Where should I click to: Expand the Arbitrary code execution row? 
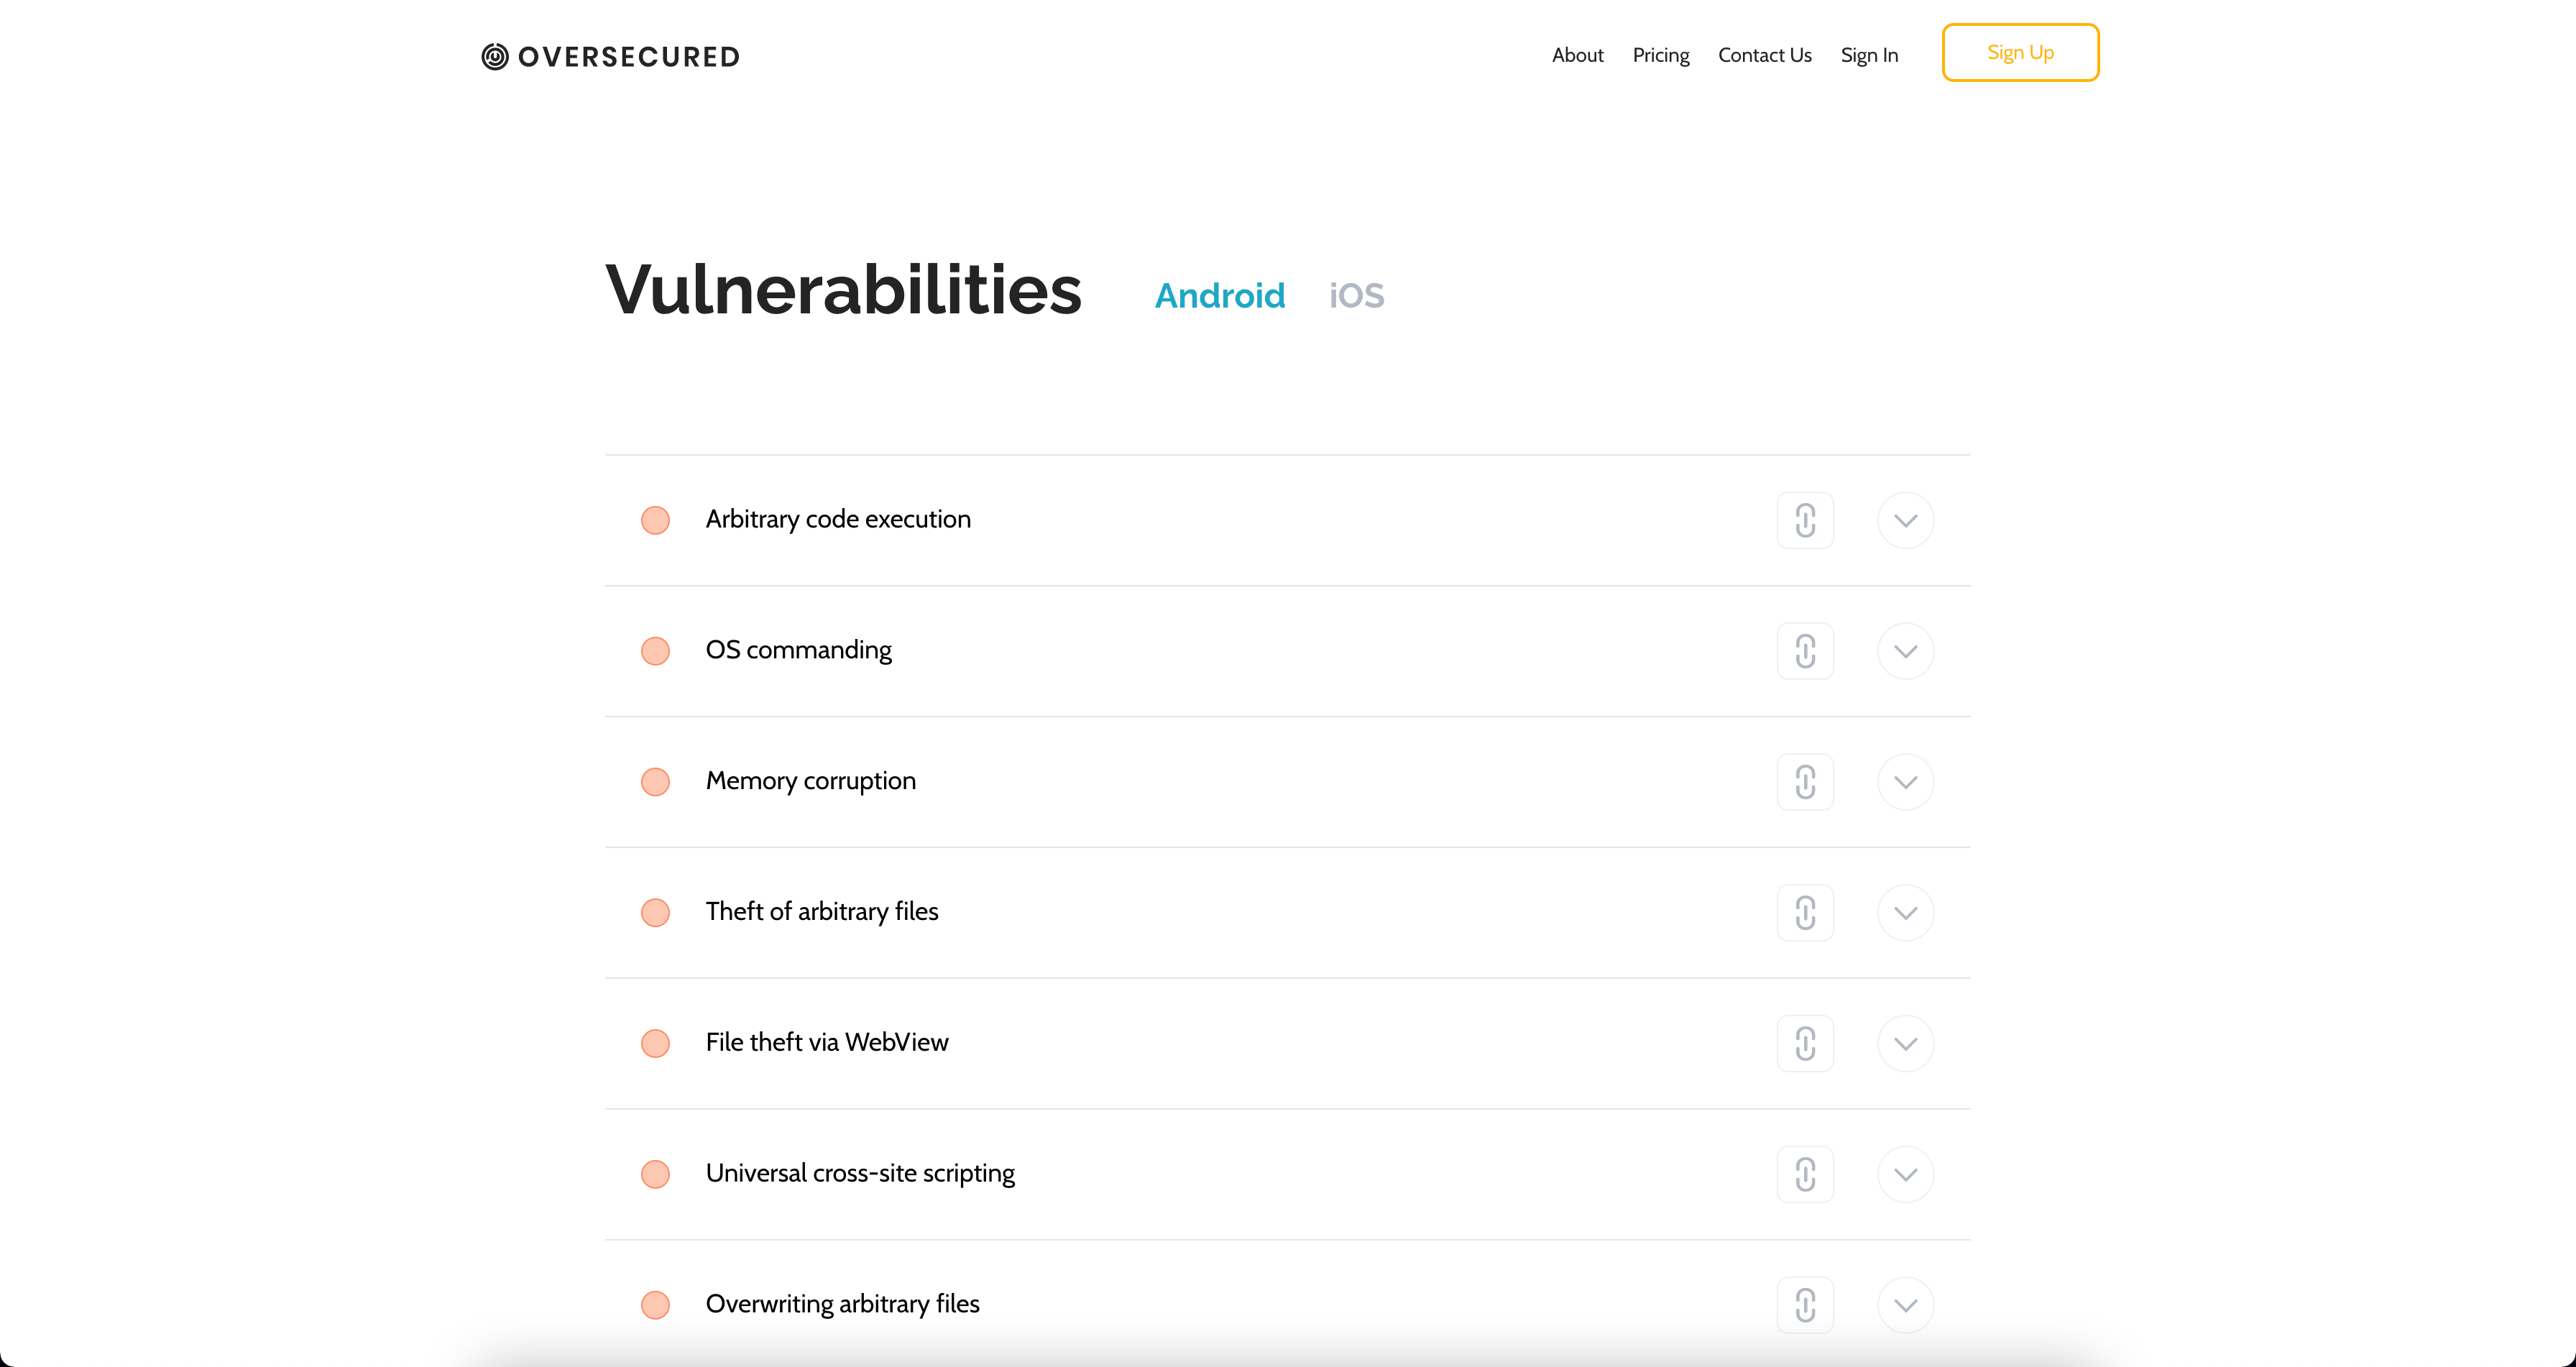(1905, 520)
